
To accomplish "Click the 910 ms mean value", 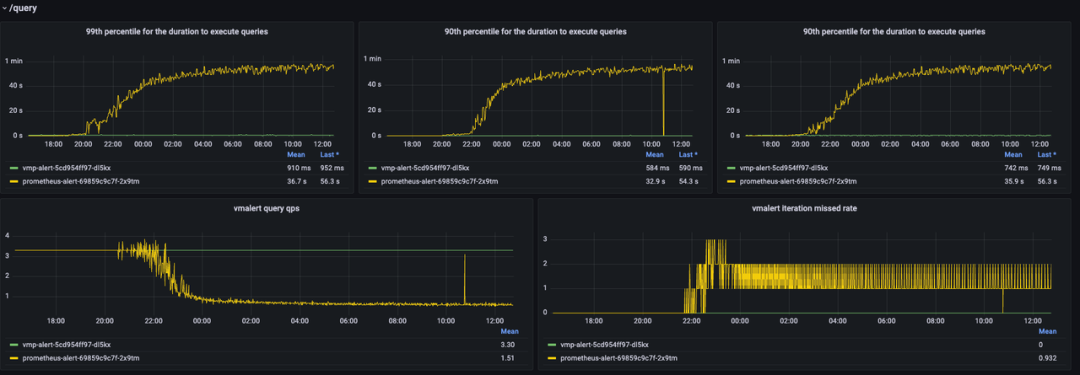I will 298,168.
